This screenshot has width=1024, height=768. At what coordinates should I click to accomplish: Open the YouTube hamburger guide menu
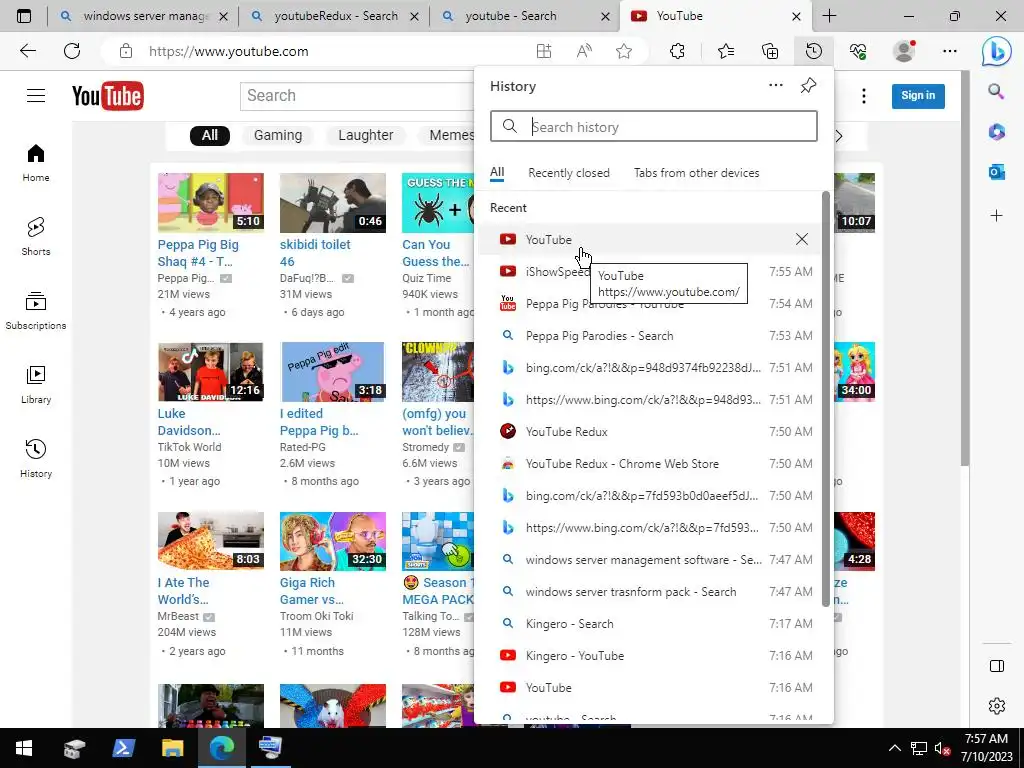(36, 95)
